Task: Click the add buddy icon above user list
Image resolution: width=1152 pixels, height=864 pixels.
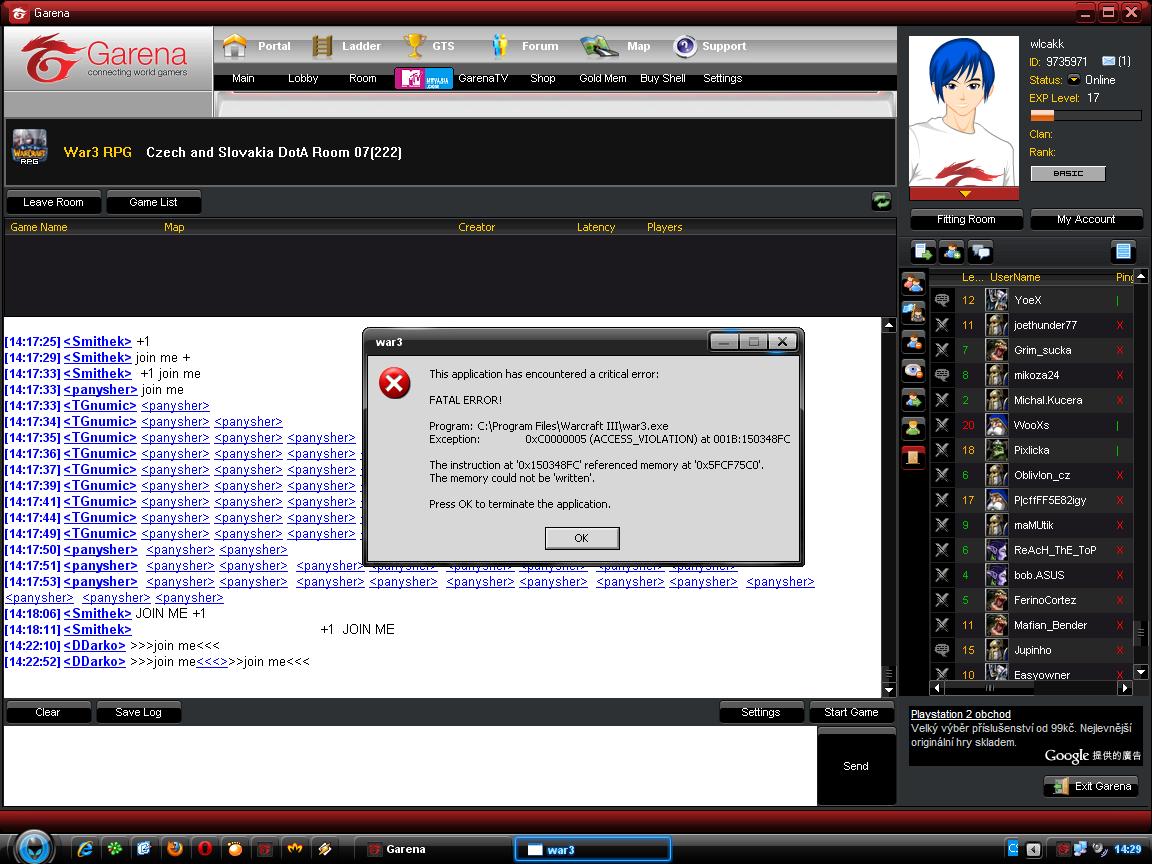Action: (x=952, y=252)
